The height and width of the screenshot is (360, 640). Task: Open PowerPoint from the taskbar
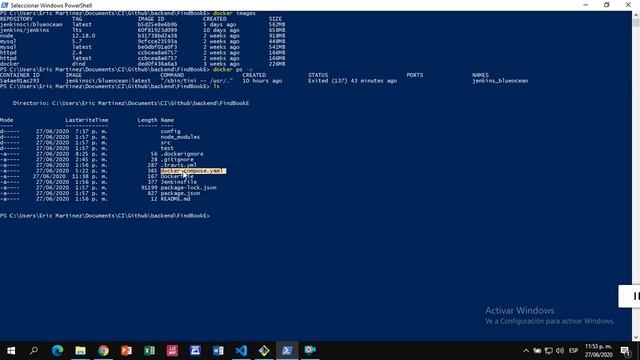(x=127, y=350)
